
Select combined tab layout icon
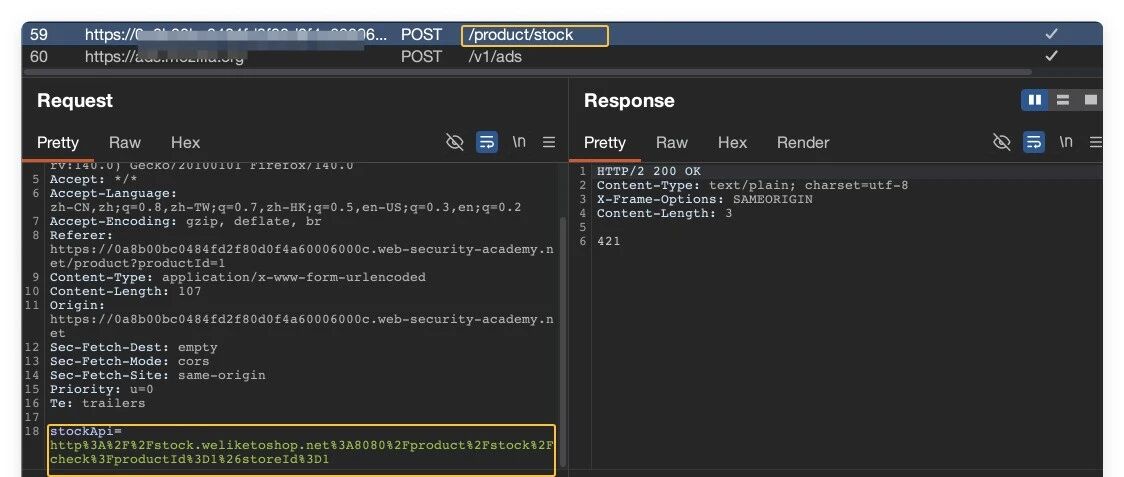click(x=1090, y=100)
